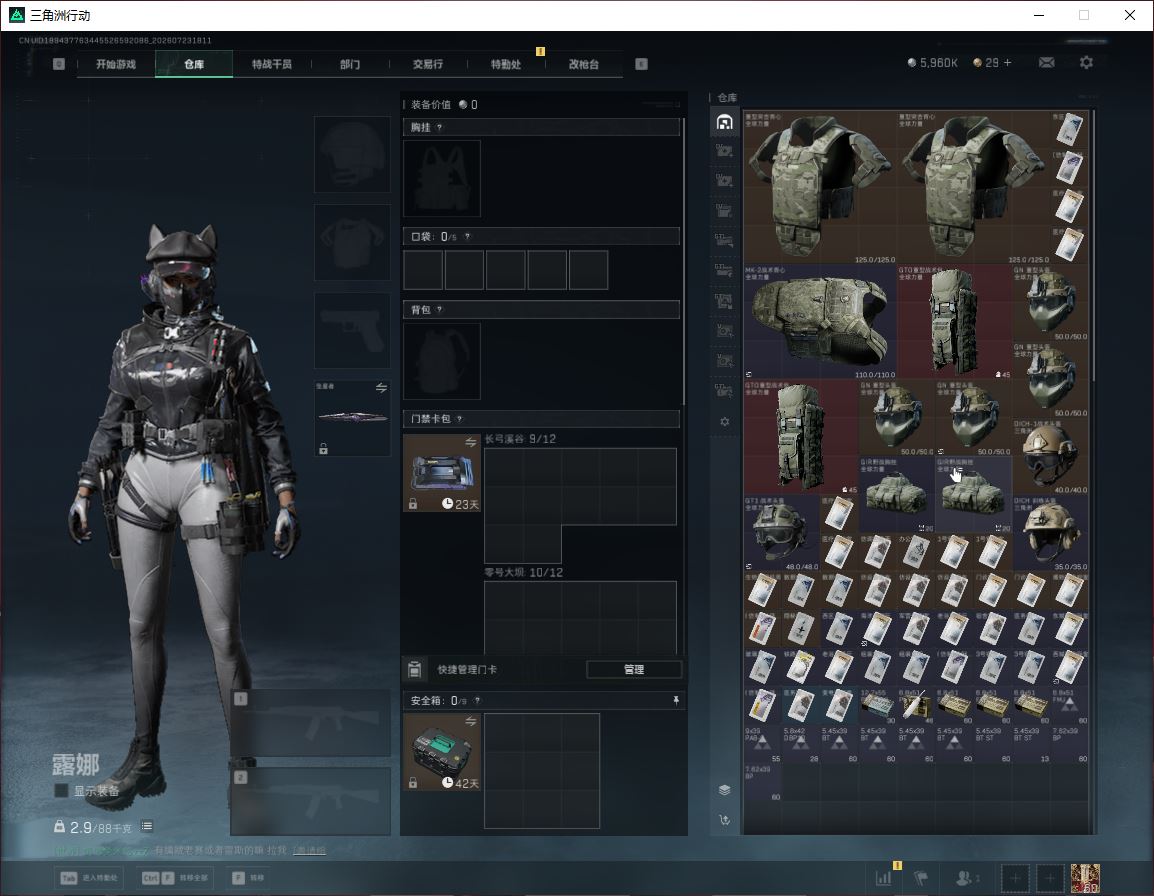Click the right arrow key beside tabs
The image size is (1154, 896).
click(641, 64)
